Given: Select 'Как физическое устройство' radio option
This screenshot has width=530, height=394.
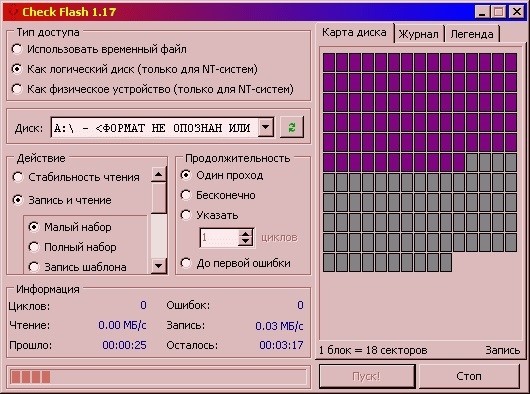Looking at the screenshot, I should 152,89.
